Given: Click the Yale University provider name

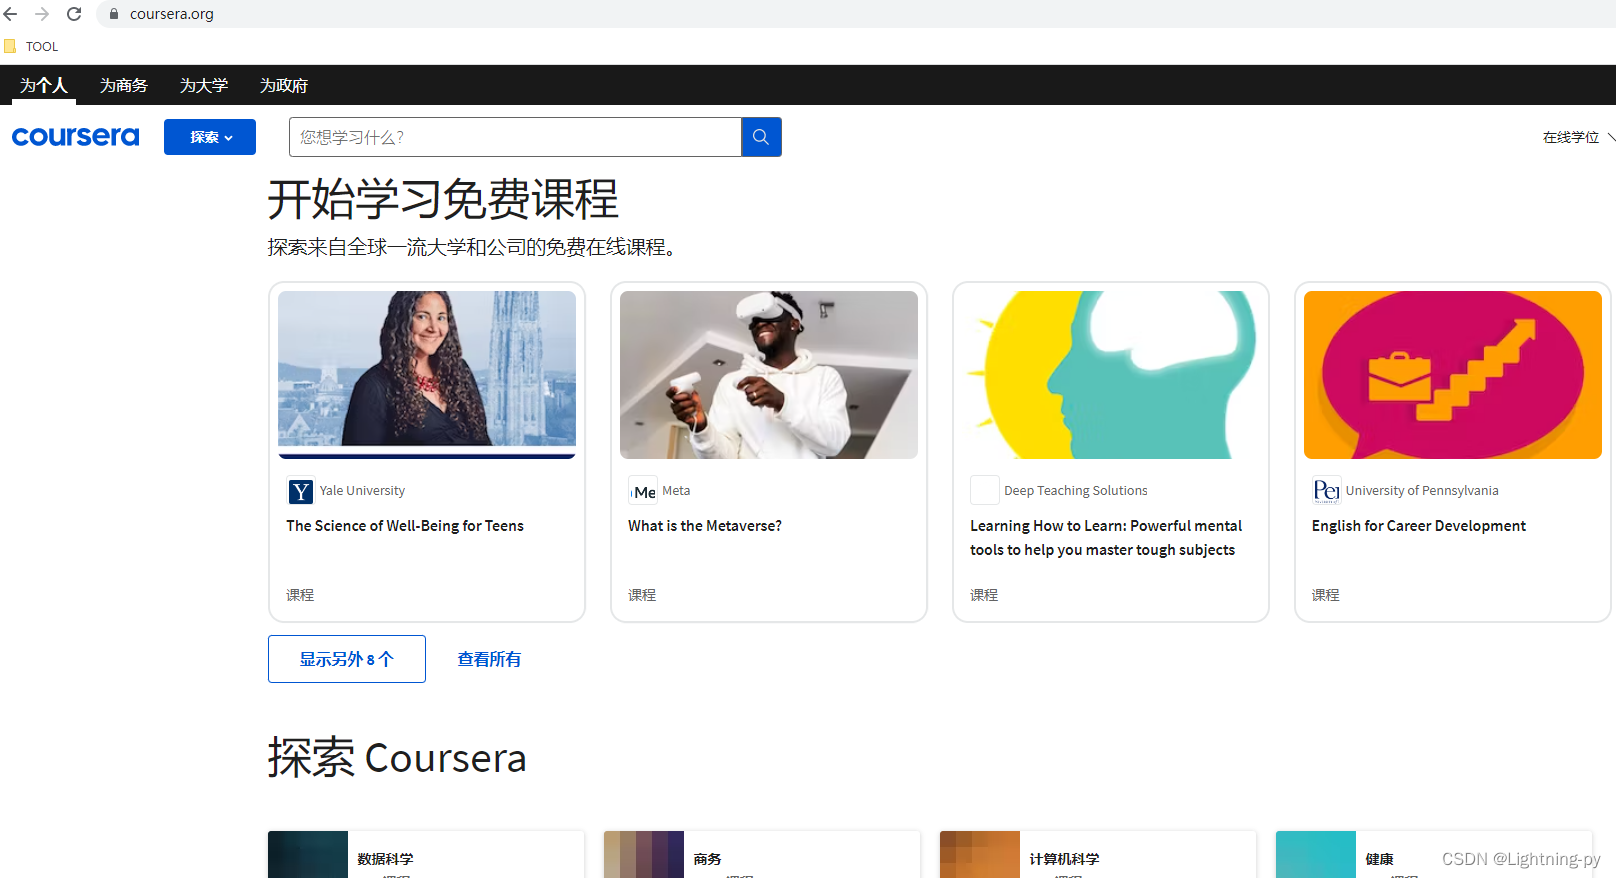Looking at the screenshot, I should 362,491.
